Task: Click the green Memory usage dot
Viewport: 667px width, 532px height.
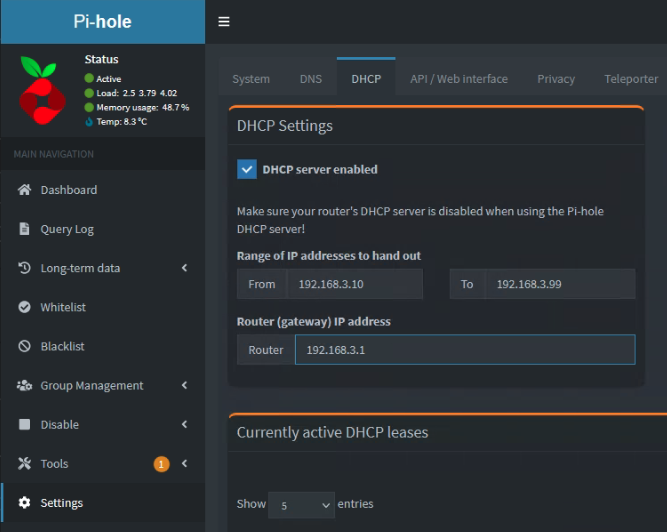Action: pos(89,107)
